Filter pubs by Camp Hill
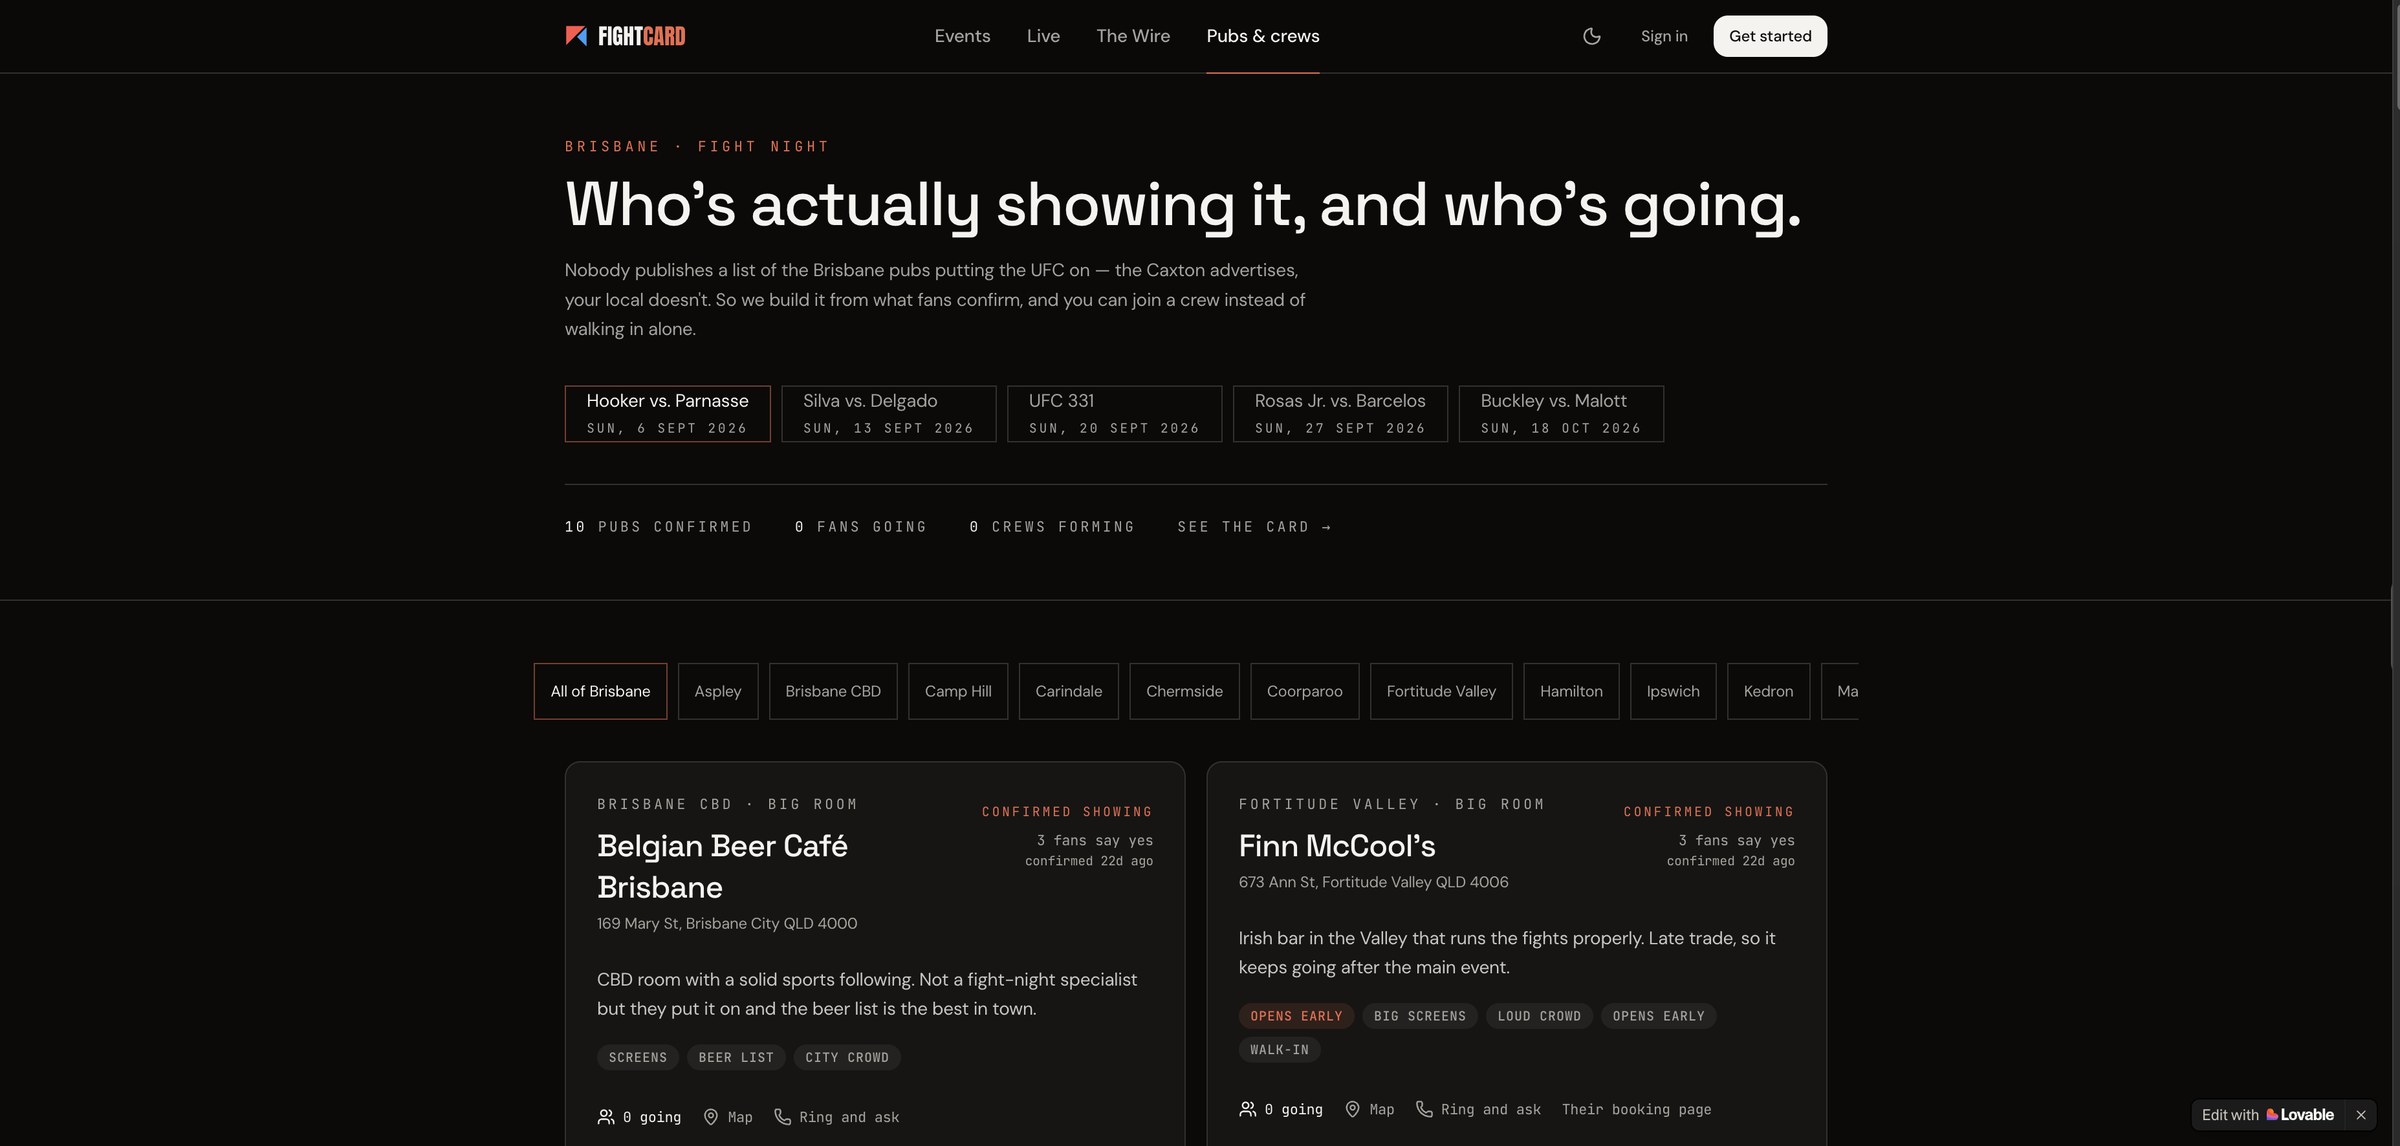The width and height of the screenshot is (2400, 1146). click(x=958, y=691)
